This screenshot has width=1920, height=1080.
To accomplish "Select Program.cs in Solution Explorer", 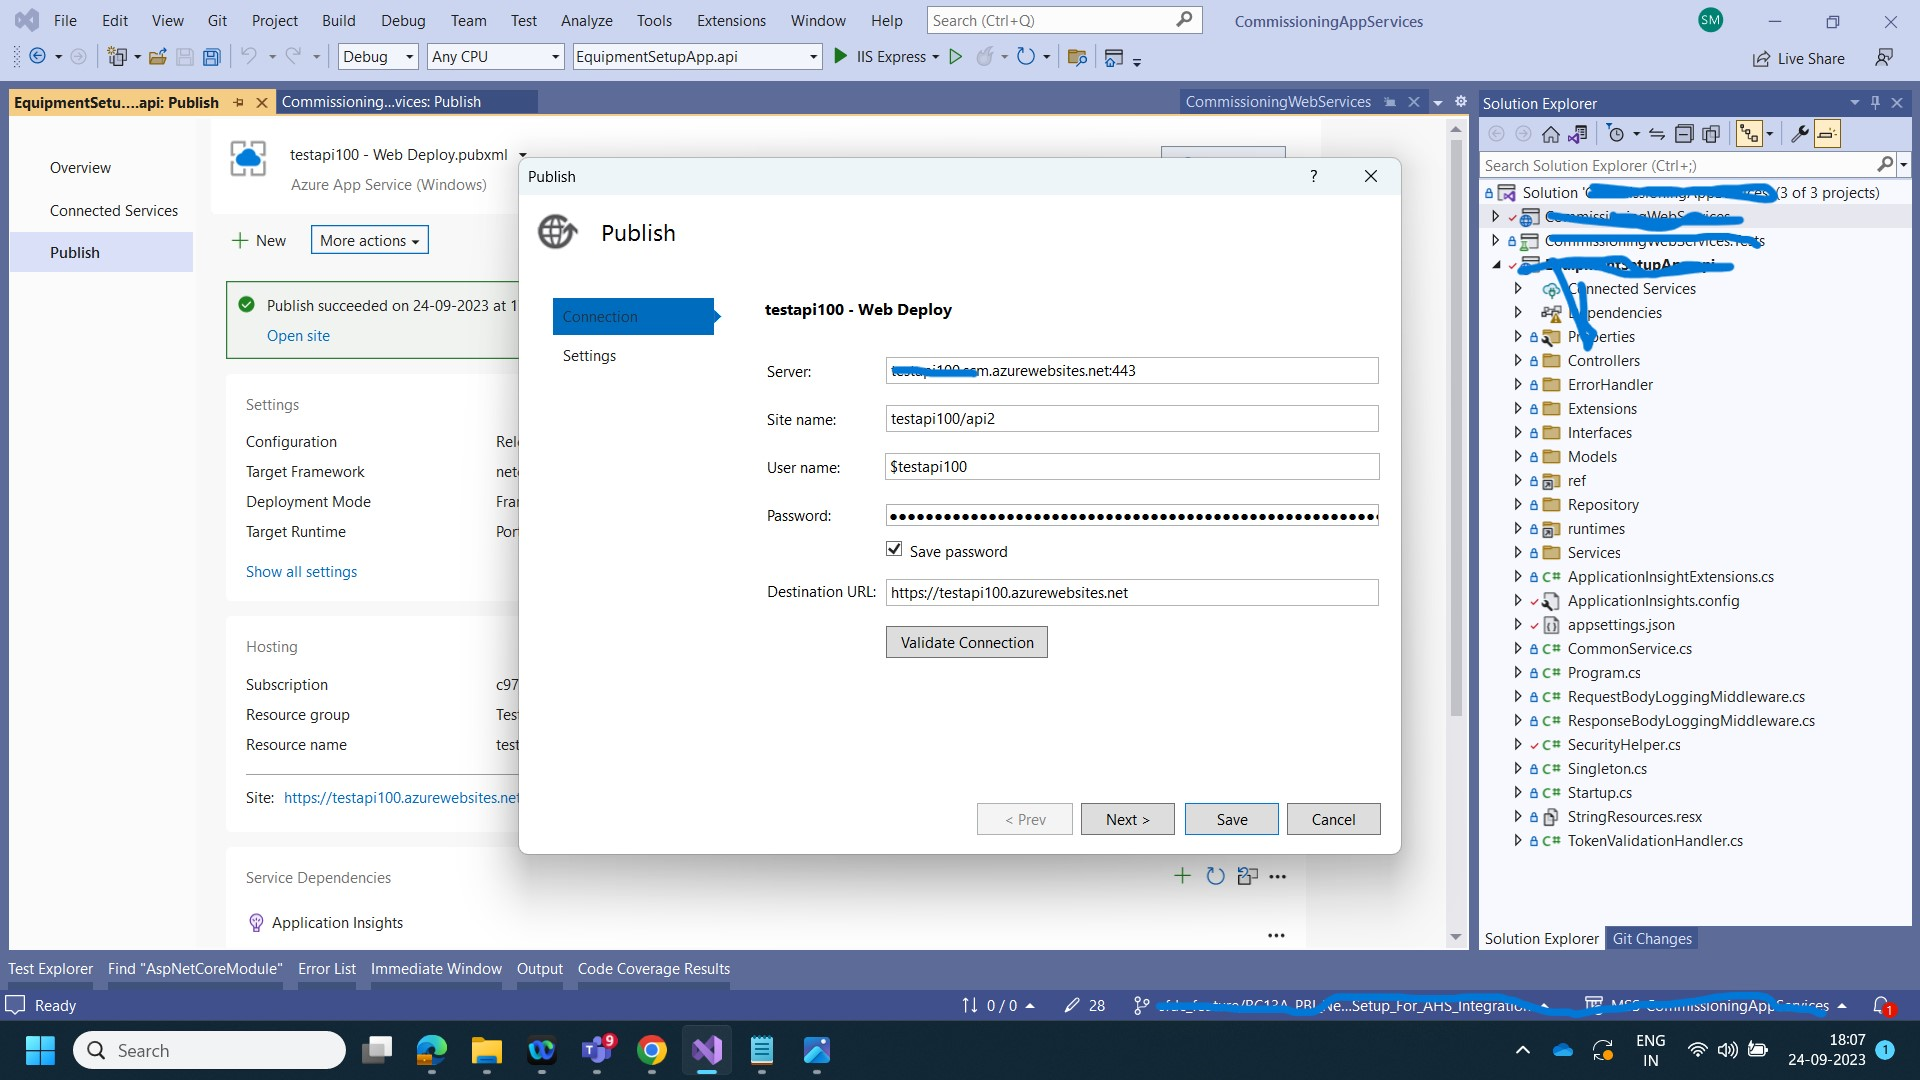I will [x=1603, y=672].
